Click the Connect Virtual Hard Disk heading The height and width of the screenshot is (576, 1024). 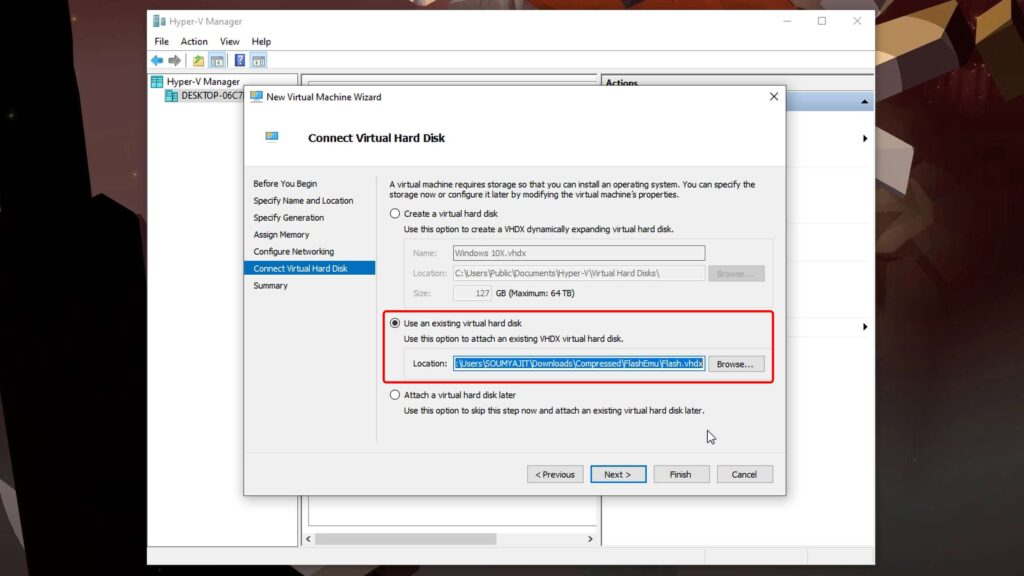pyautogui.click(x=376, y=138)
